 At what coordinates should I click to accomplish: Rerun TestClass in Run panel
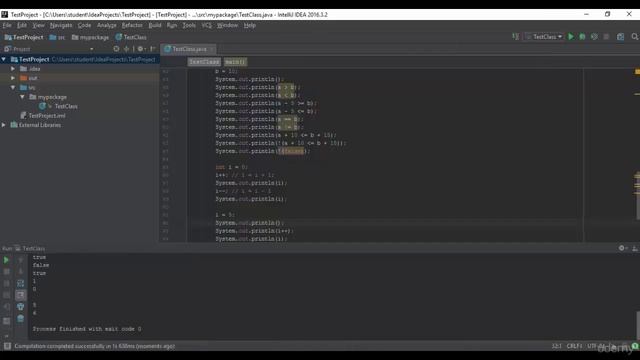(x=6, y=260)
